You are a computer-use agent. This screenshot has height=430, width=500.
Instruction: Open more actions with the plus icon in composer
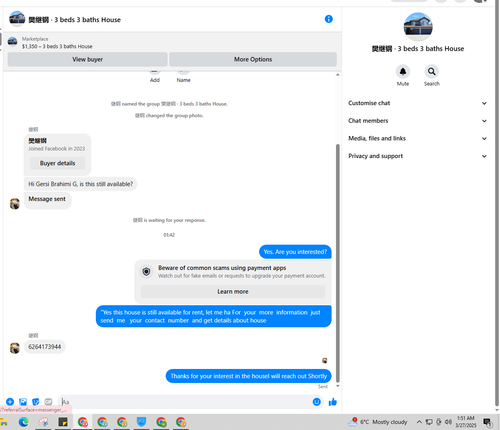(10, 402)
